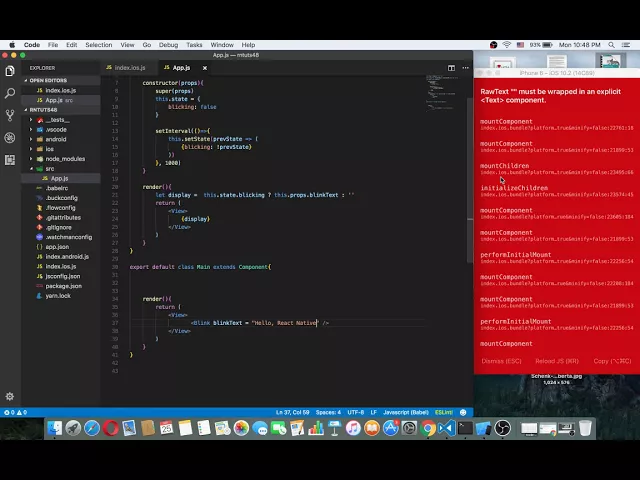Open the Extensions view in activity bar
Viewport: 640px width, 480px height.
click(10, 160)
